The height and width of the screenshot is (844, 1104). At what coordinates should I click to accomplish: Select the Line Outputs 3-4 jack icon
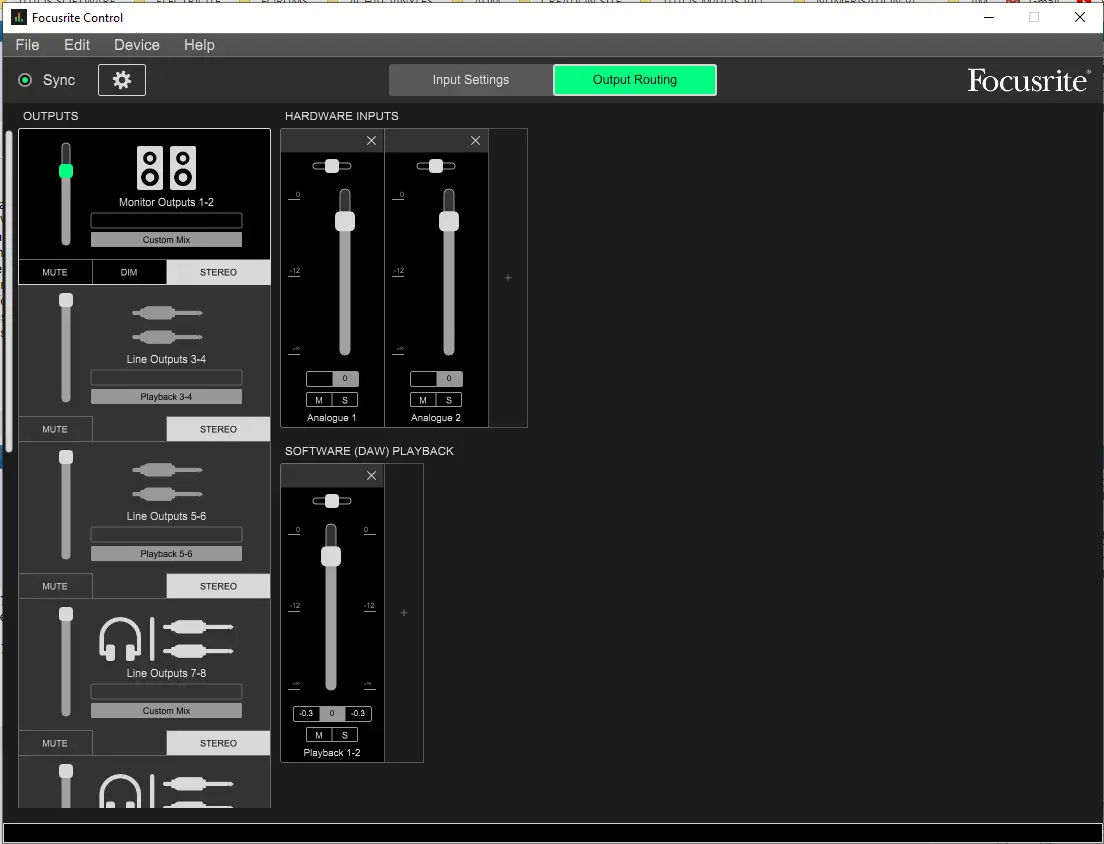pos(166,325)
